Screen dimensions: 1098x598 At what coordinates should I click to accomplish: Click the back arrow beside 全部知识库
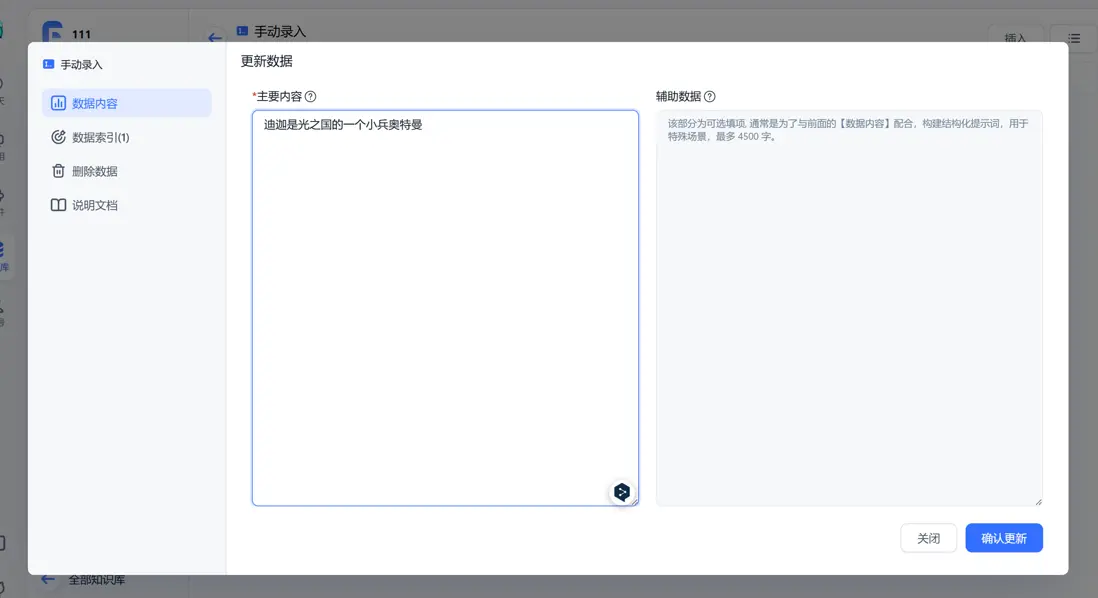tap(48, 580)
